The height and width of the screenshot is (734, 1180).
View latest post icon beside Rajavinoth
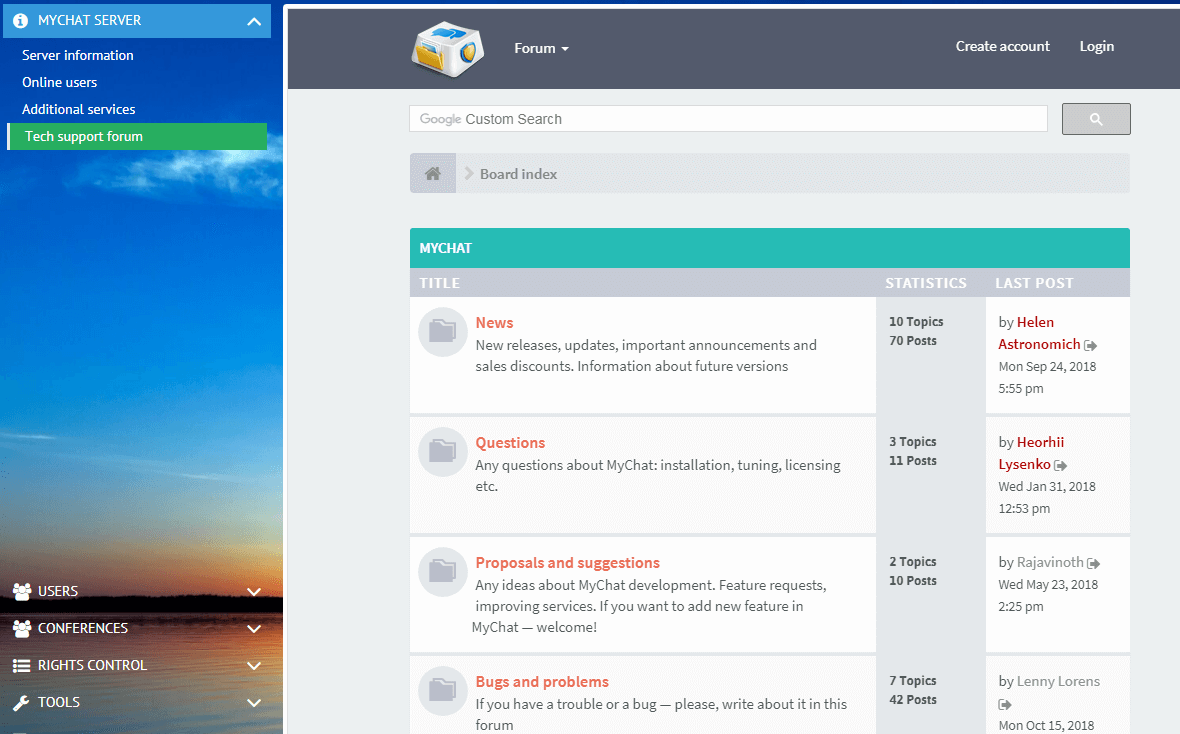pyautogui.click(x=1094, y=563)
